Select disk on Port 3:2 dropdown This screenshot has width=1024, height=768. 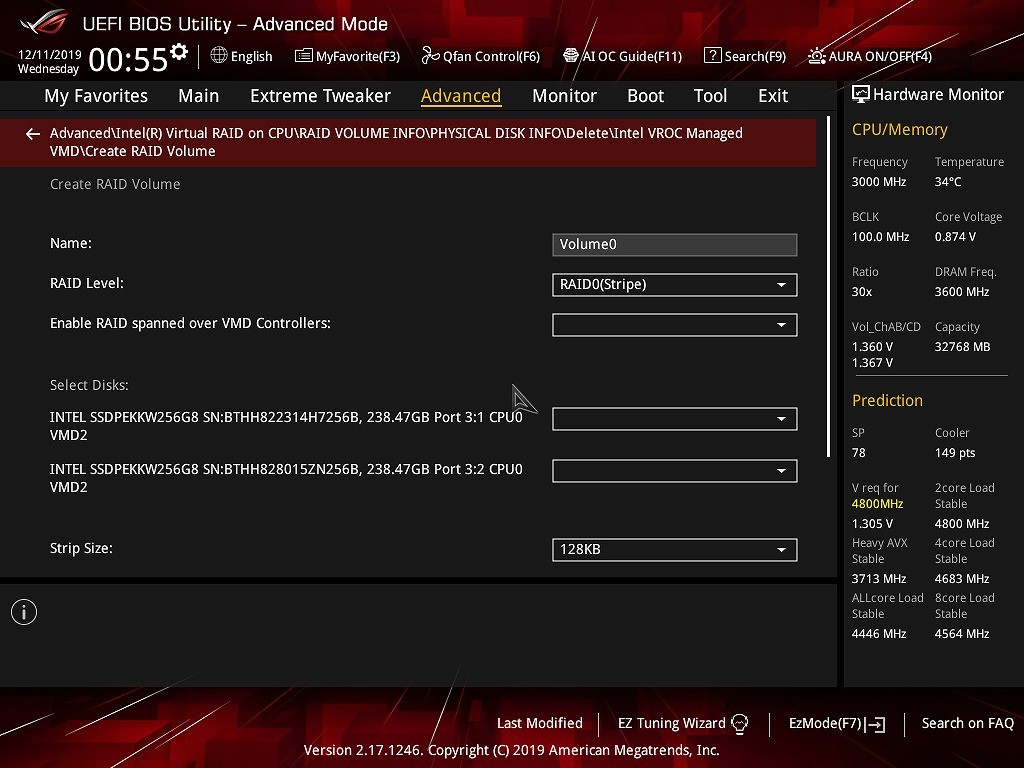(674, 471)
